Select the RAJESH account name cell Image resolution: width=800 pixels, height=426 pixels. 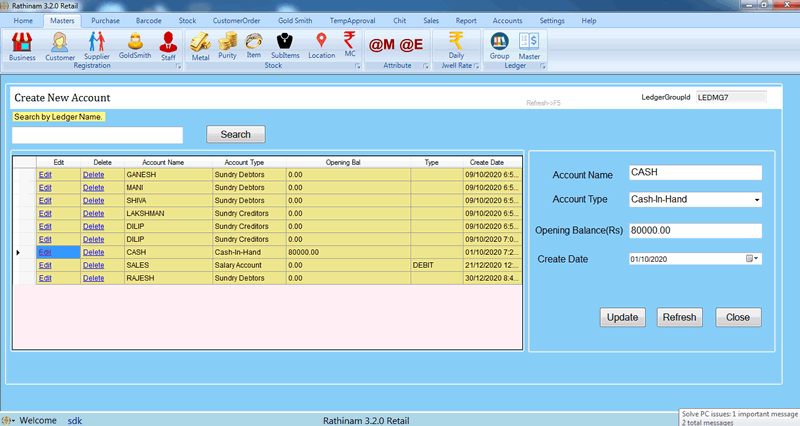click(x=168, y=278)
